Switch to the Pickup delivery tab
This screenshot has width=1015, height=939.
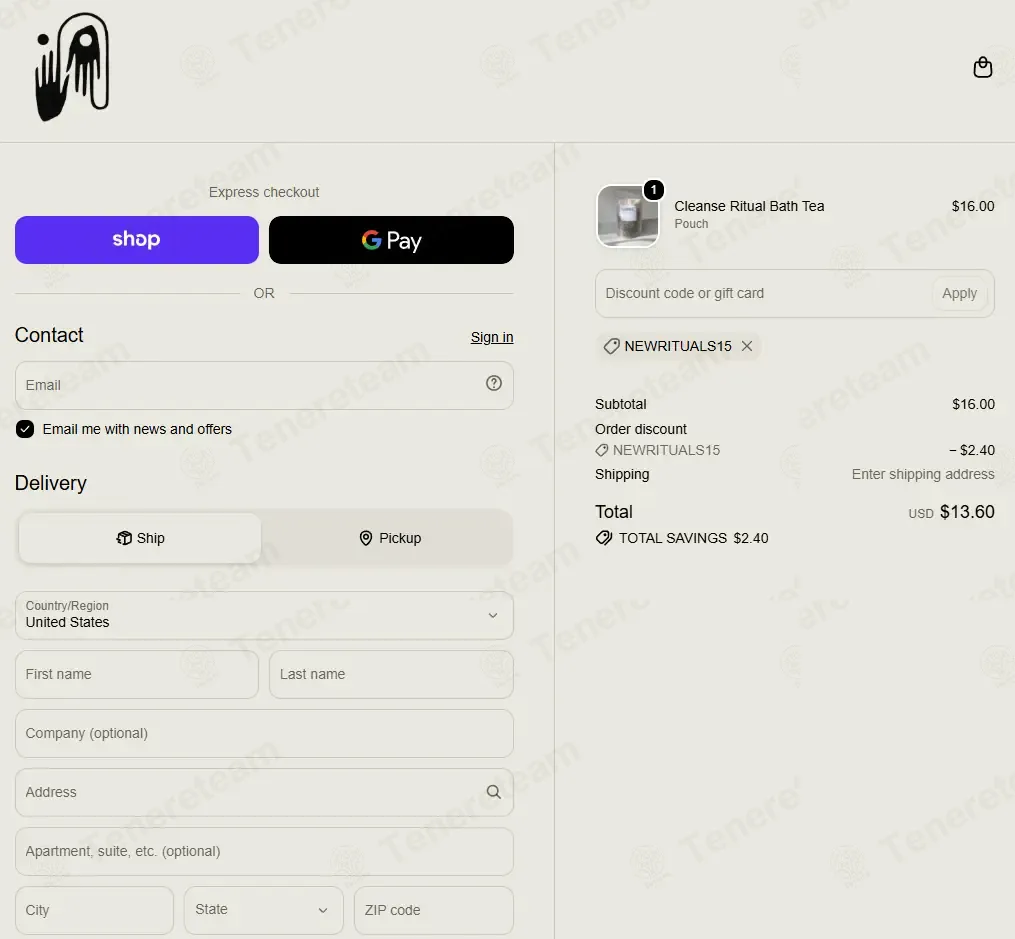click(x=390, y=538)
